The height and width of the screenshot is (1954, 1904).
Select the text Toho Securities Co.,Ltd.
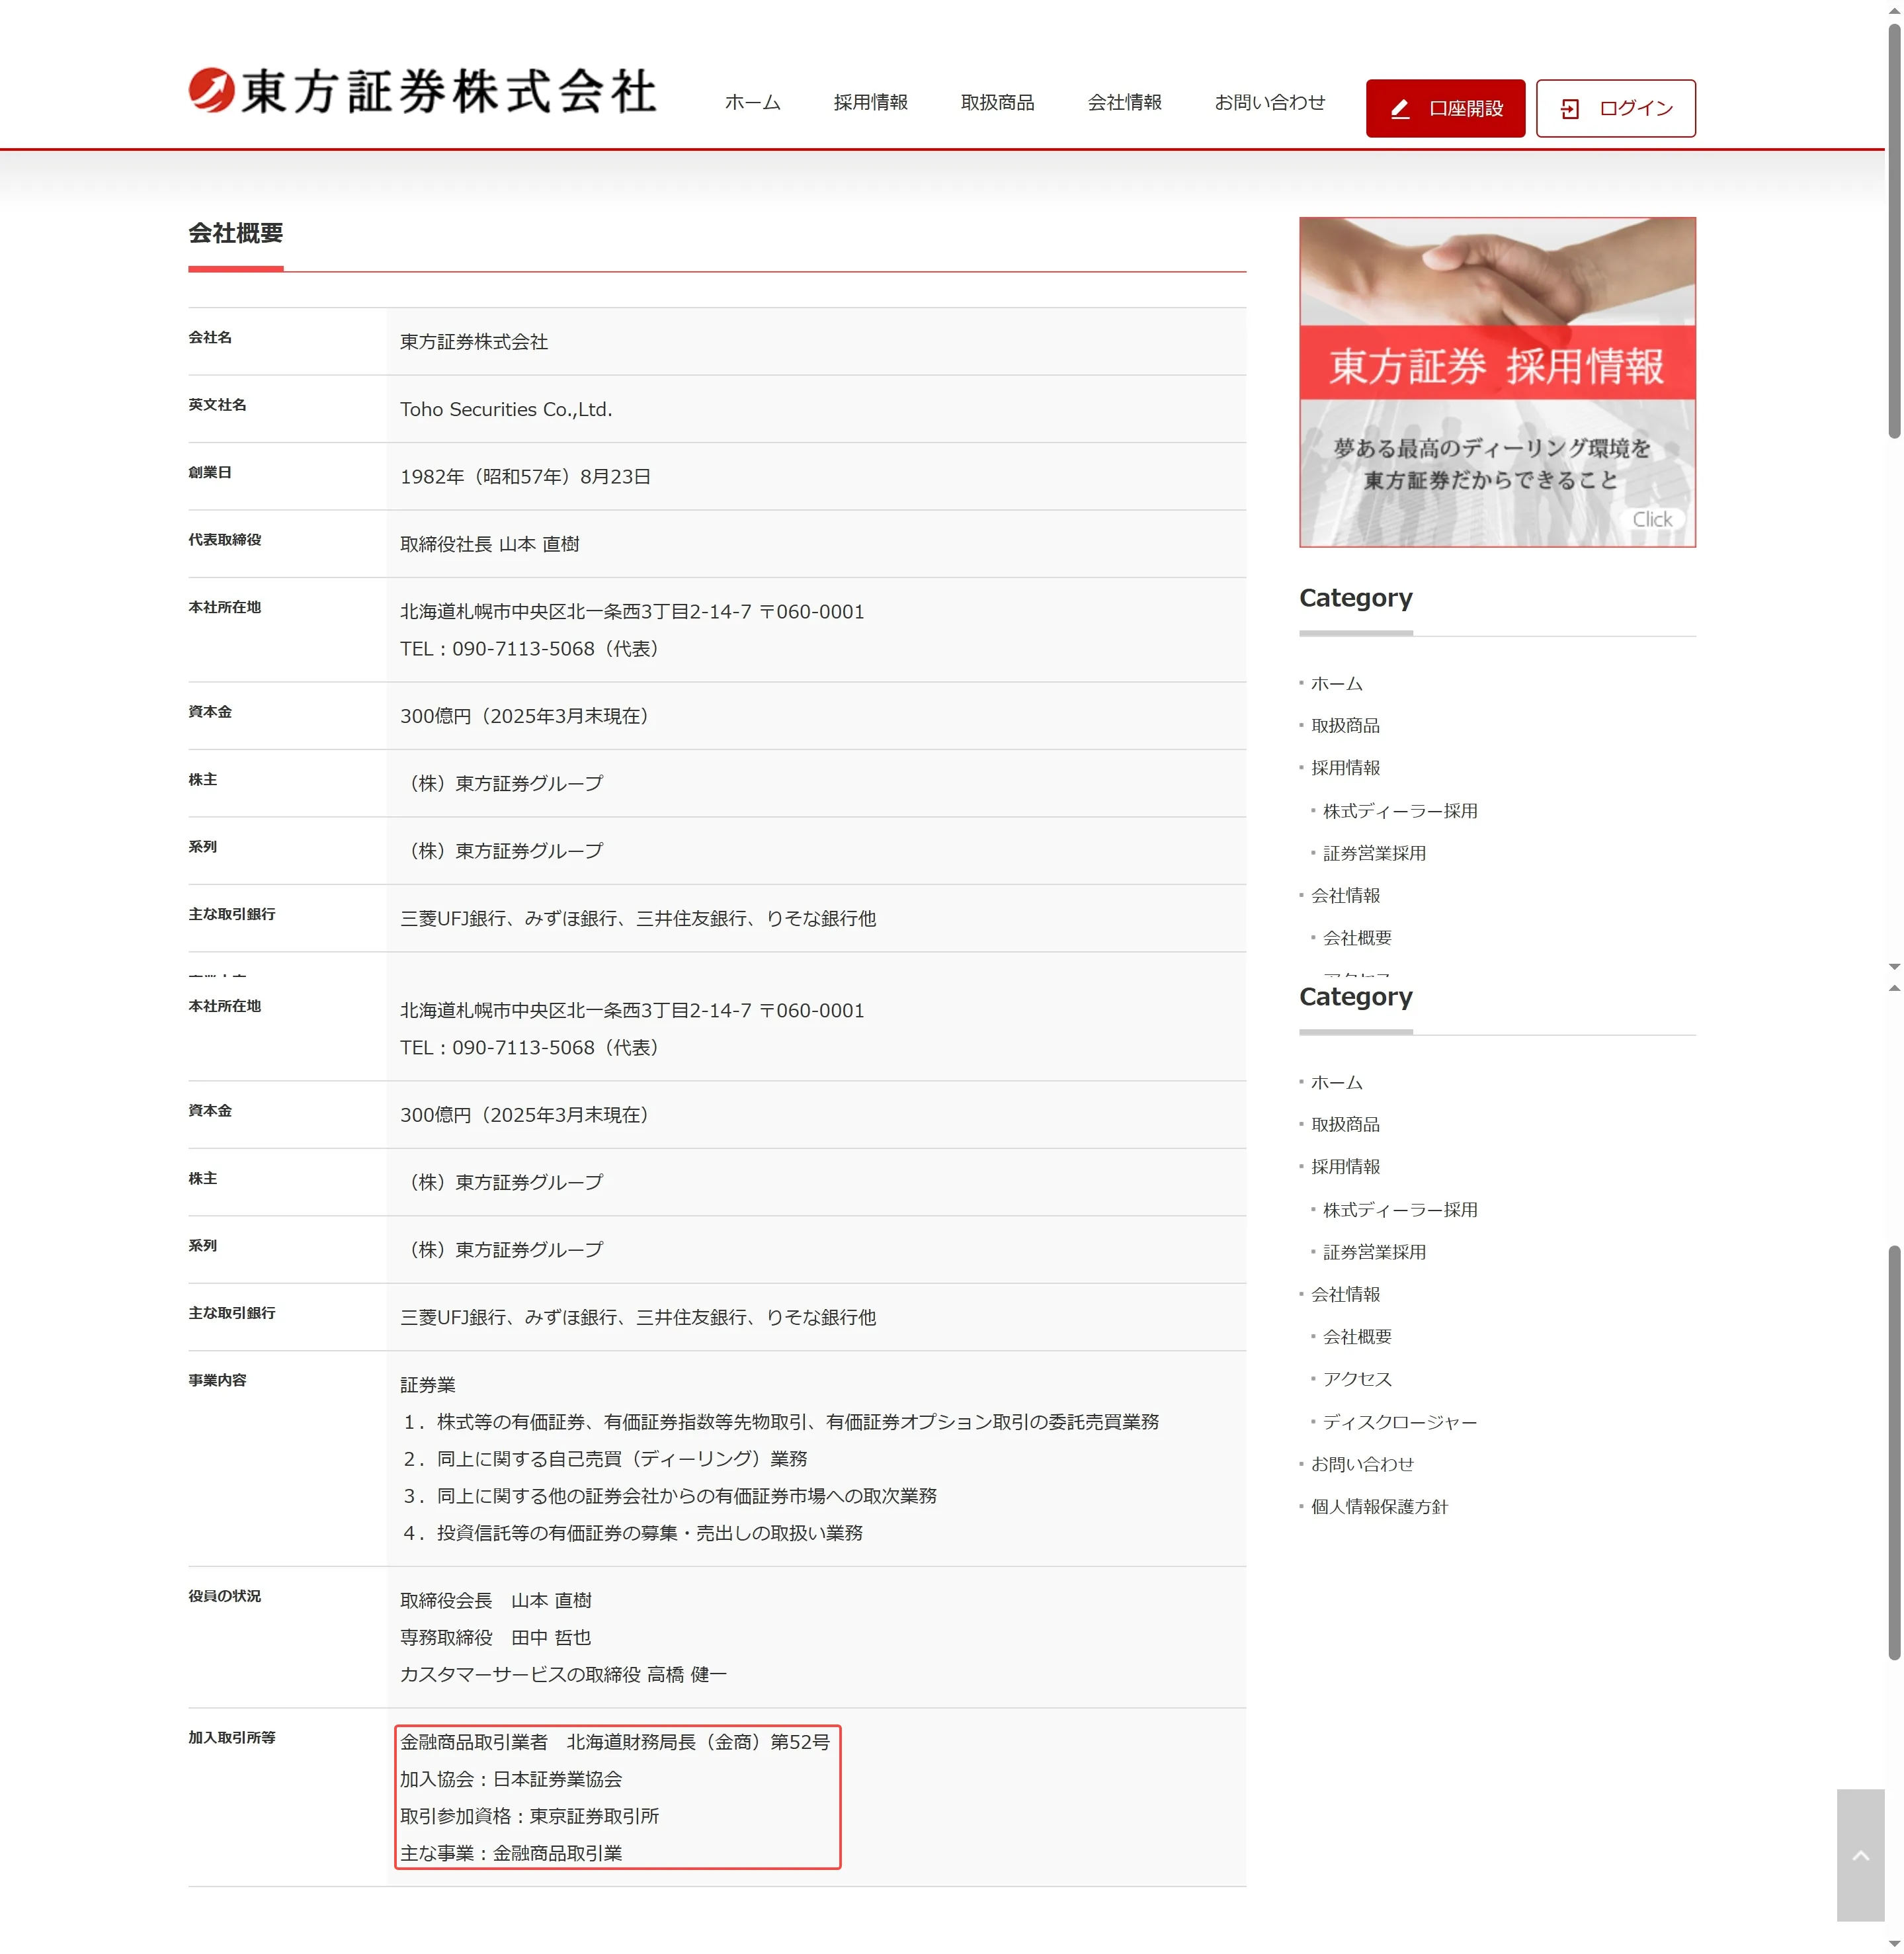pyautogui.click(x=506, y=409)
